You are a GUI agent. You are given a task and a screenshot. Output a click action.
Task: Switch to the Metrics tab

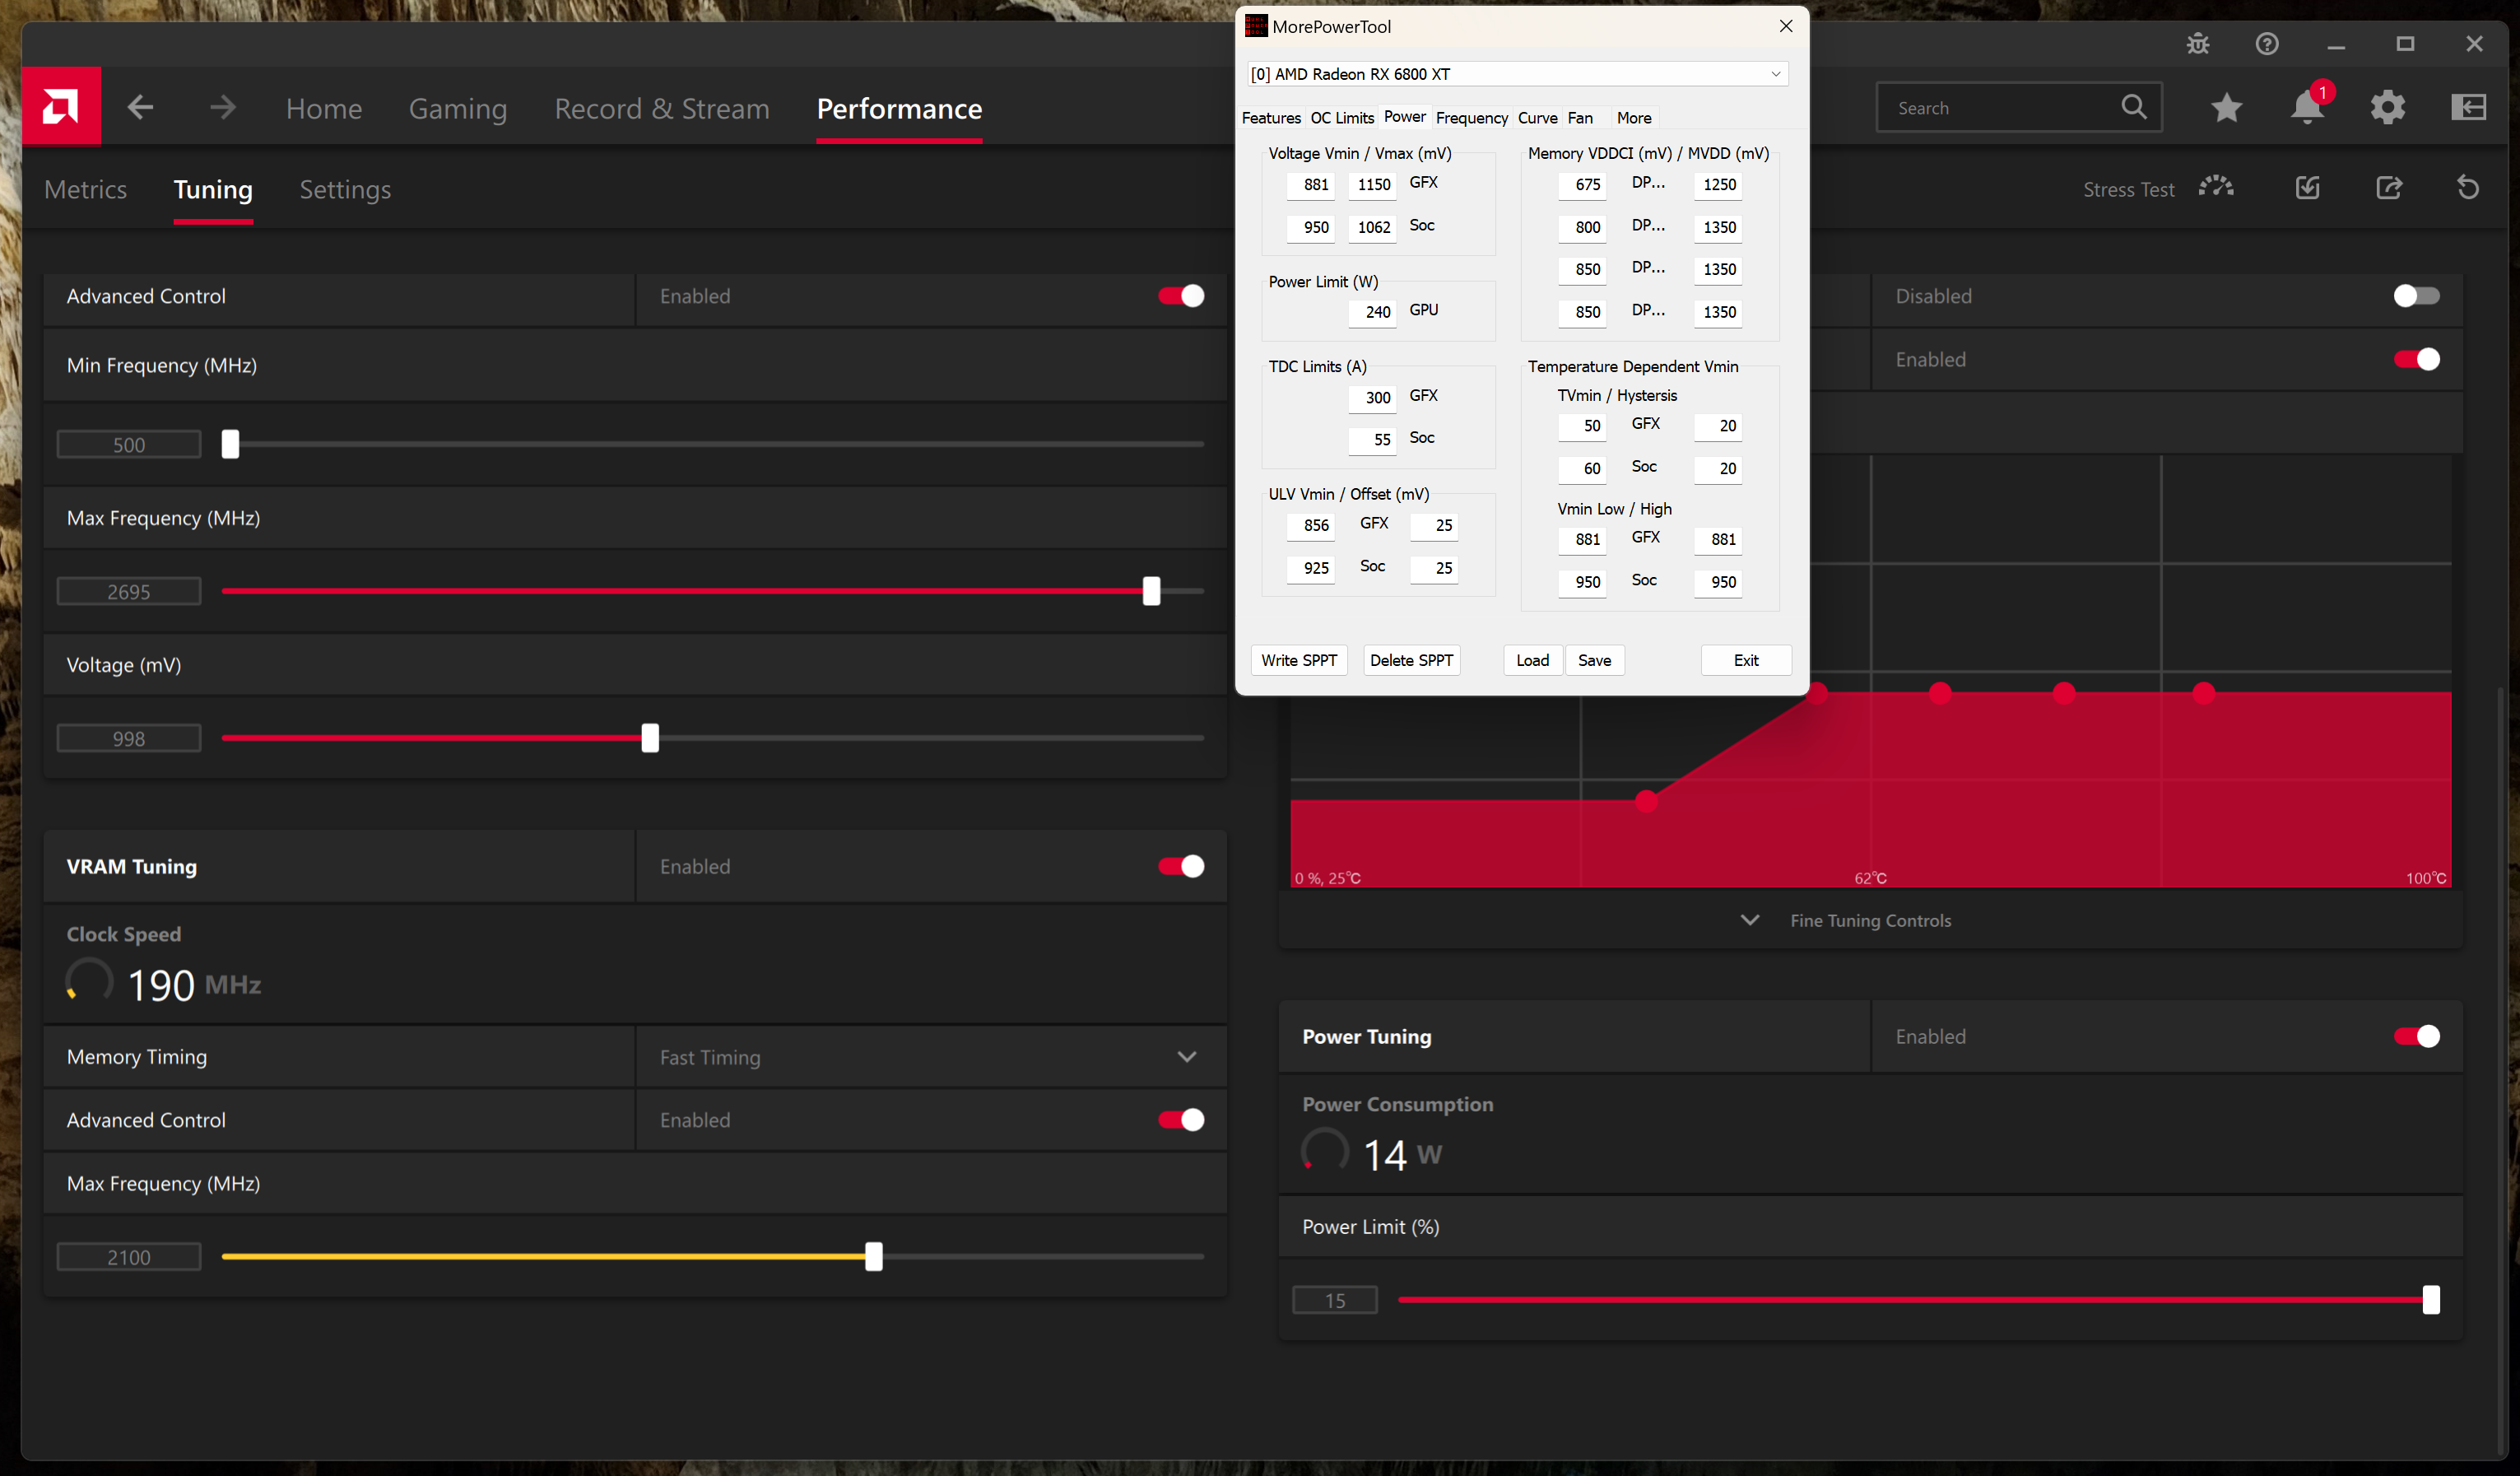click(85, 189)
